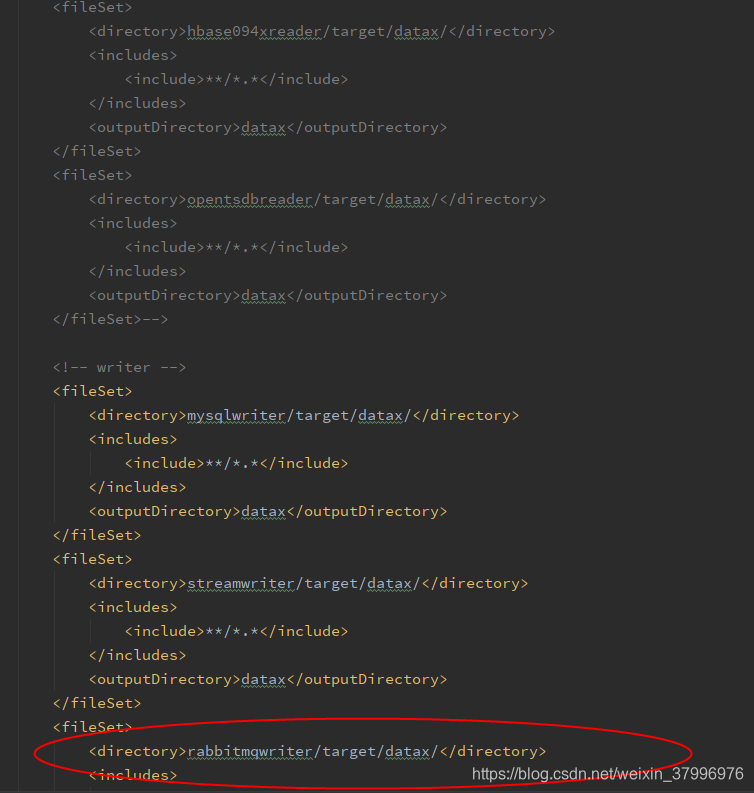The width and height of the screenshot is (754, 793).
Task: Click the </includes> tag in the opentsdbreader block
Action: (x=138, y=271)
